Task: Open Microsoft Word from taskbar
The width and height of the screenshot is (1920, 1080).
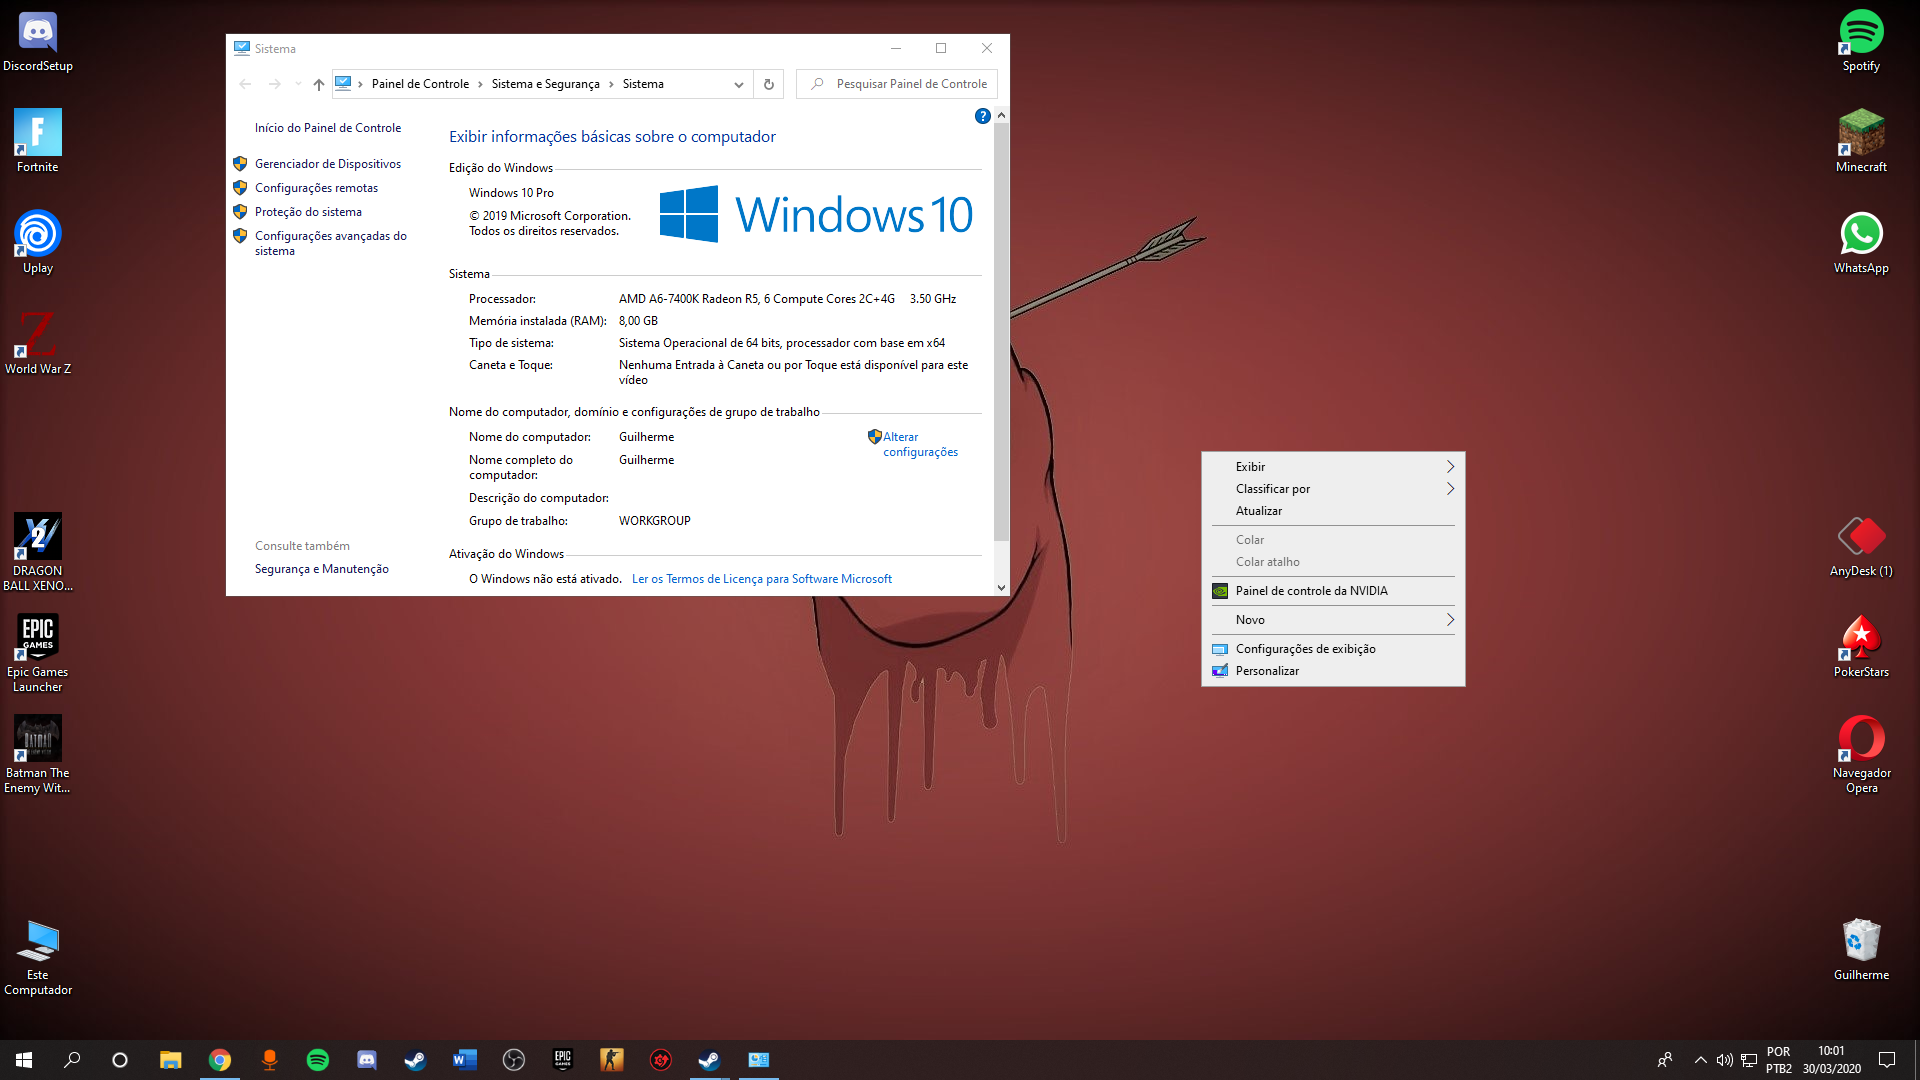Action: point(465,1060)
